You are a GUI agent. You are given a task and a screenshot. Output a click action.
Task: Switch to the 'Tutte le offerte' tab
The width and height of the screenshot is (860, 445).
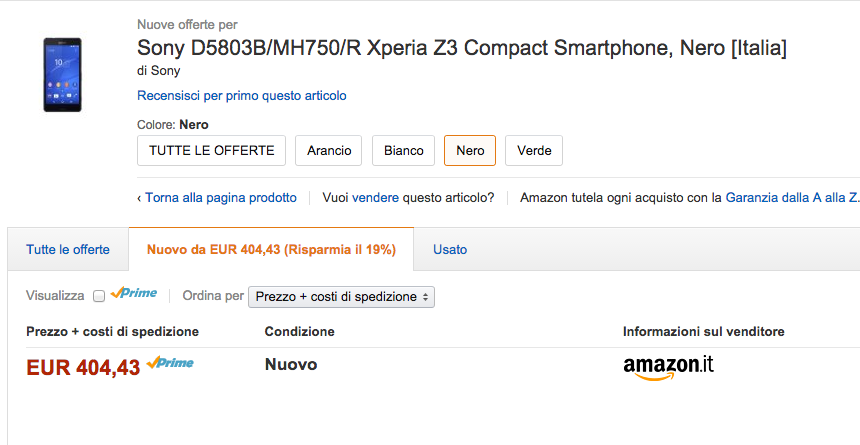point(68,249)
